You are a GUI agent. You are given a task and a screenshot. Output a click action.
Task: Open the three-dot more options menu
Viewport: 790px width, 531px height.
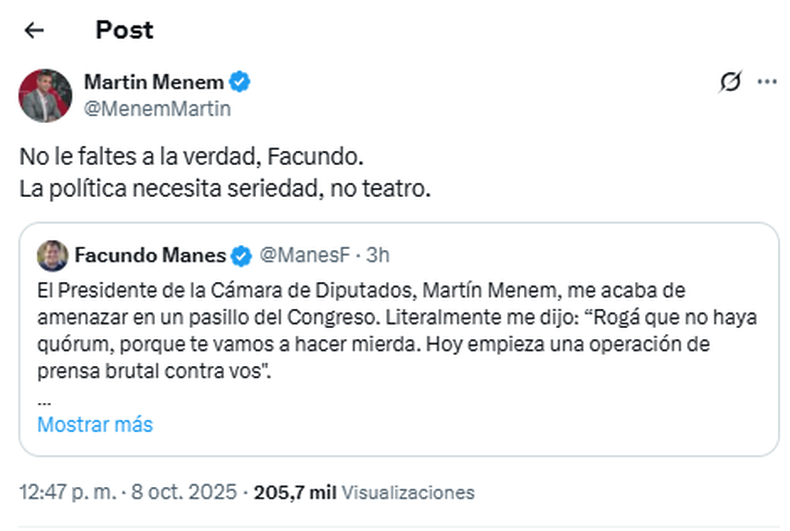[767, 82]
